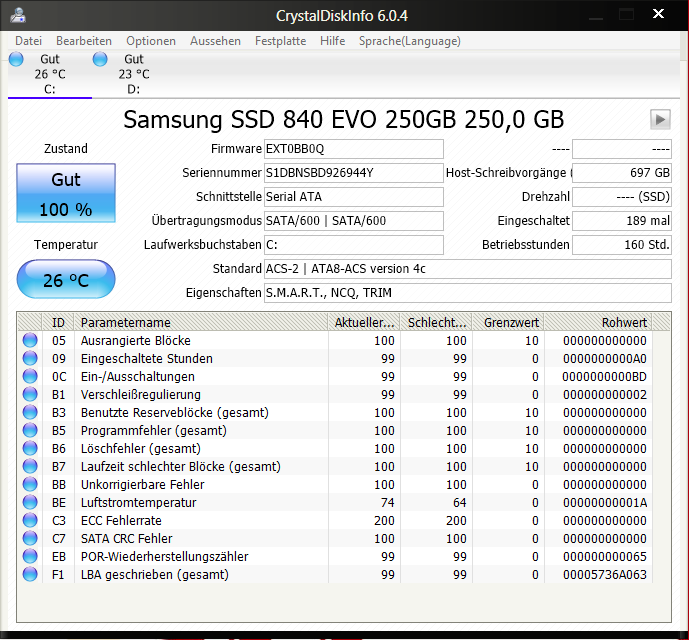
Task: Click raw value 00000000001A
Action: pyautogui.click(x=605, y=503)
